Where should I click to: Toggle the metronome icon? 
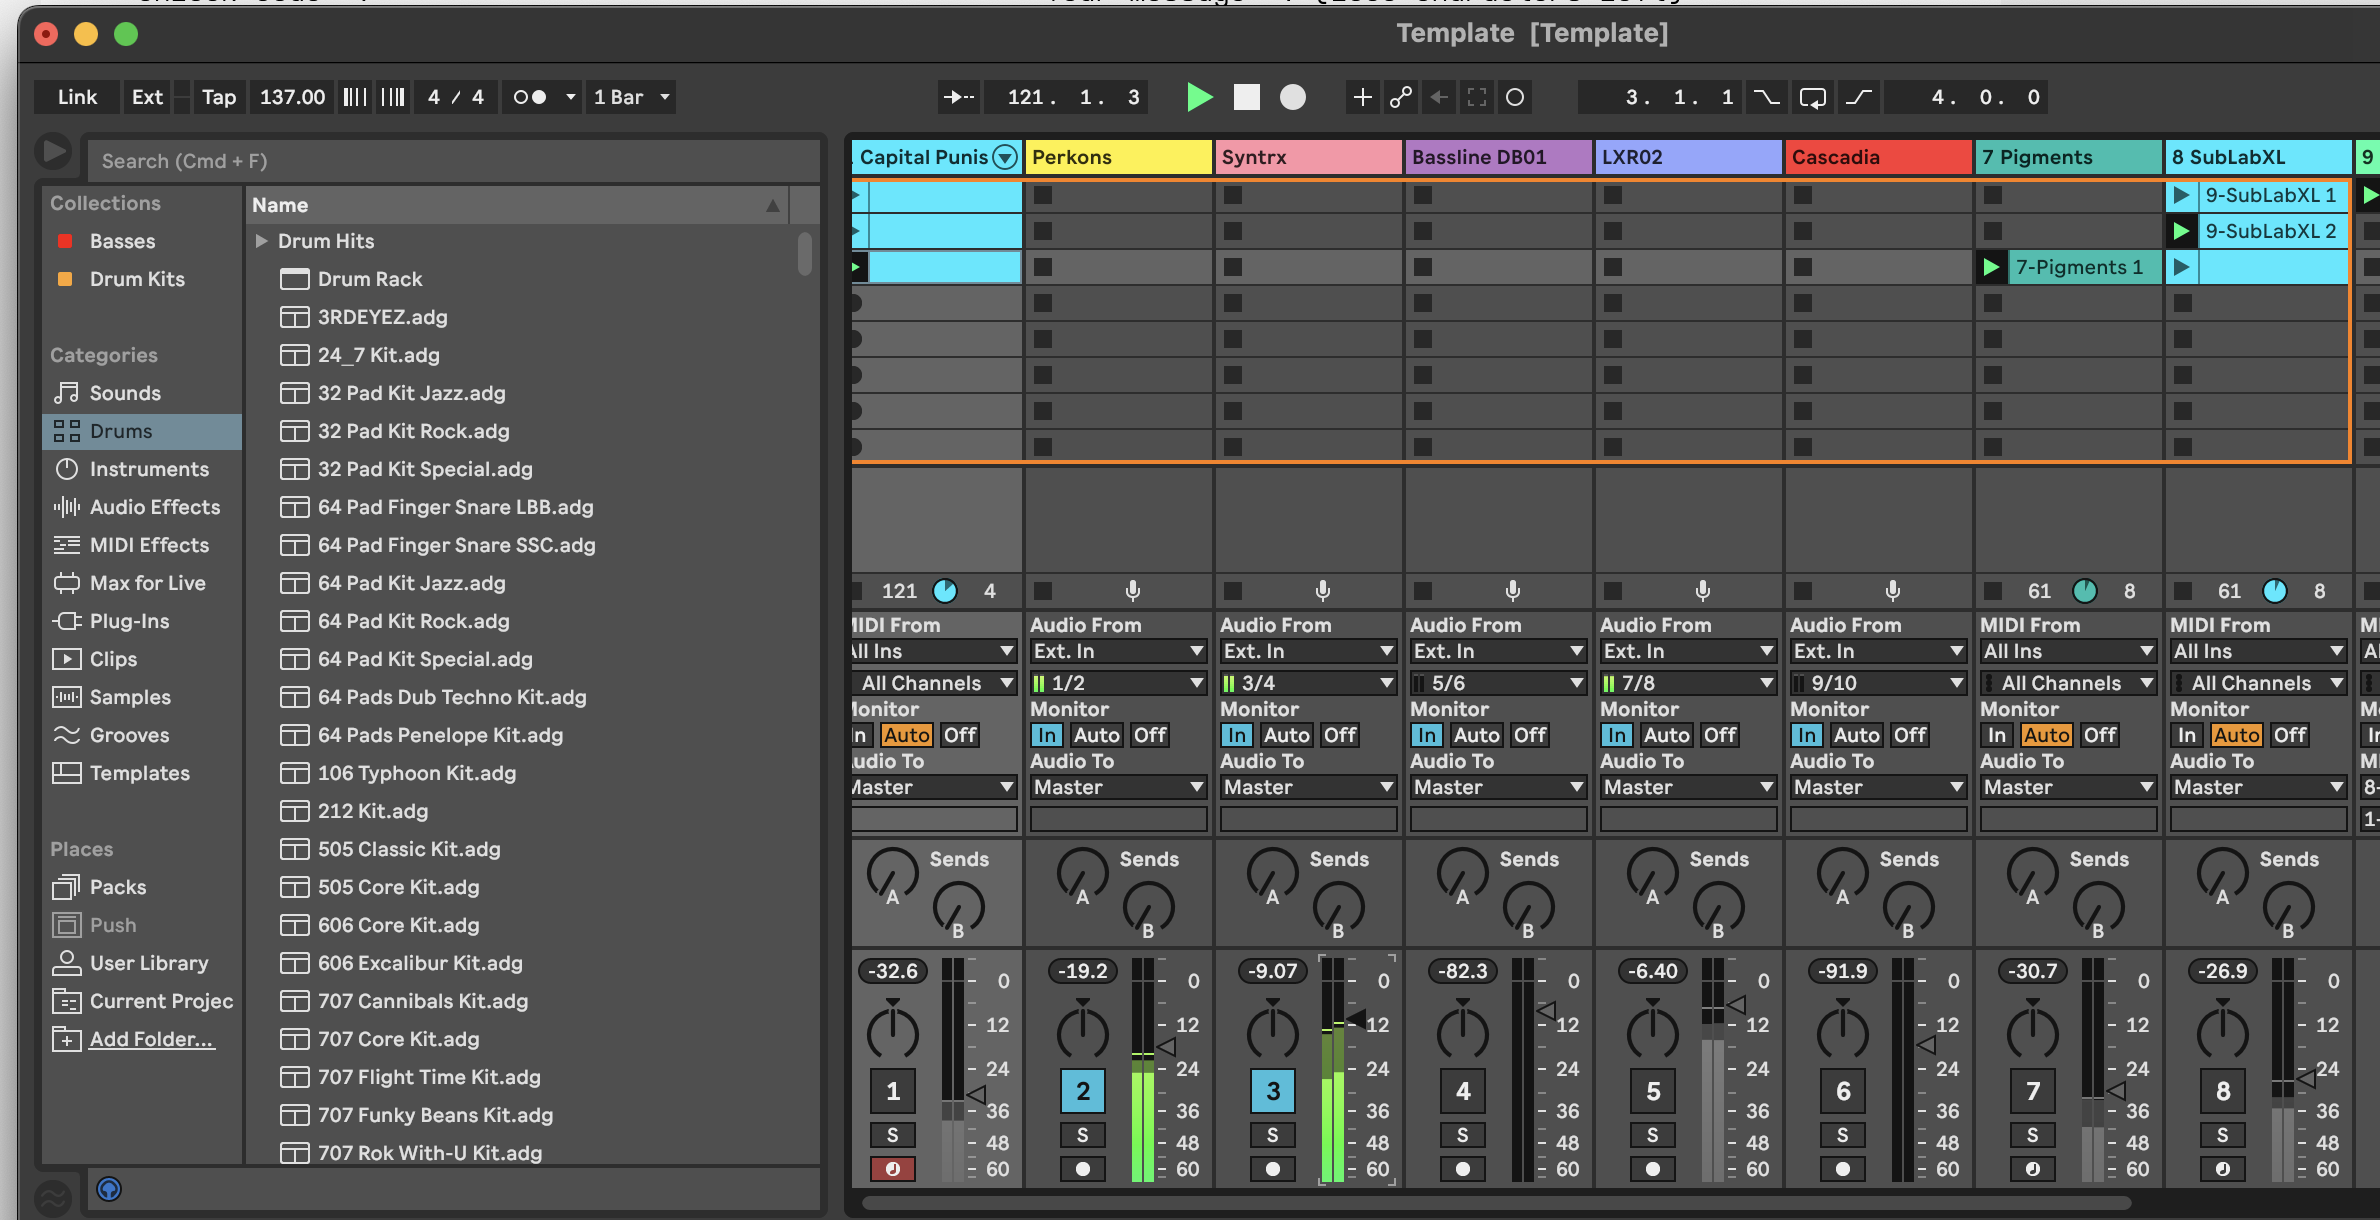click(x=530, y=97)
